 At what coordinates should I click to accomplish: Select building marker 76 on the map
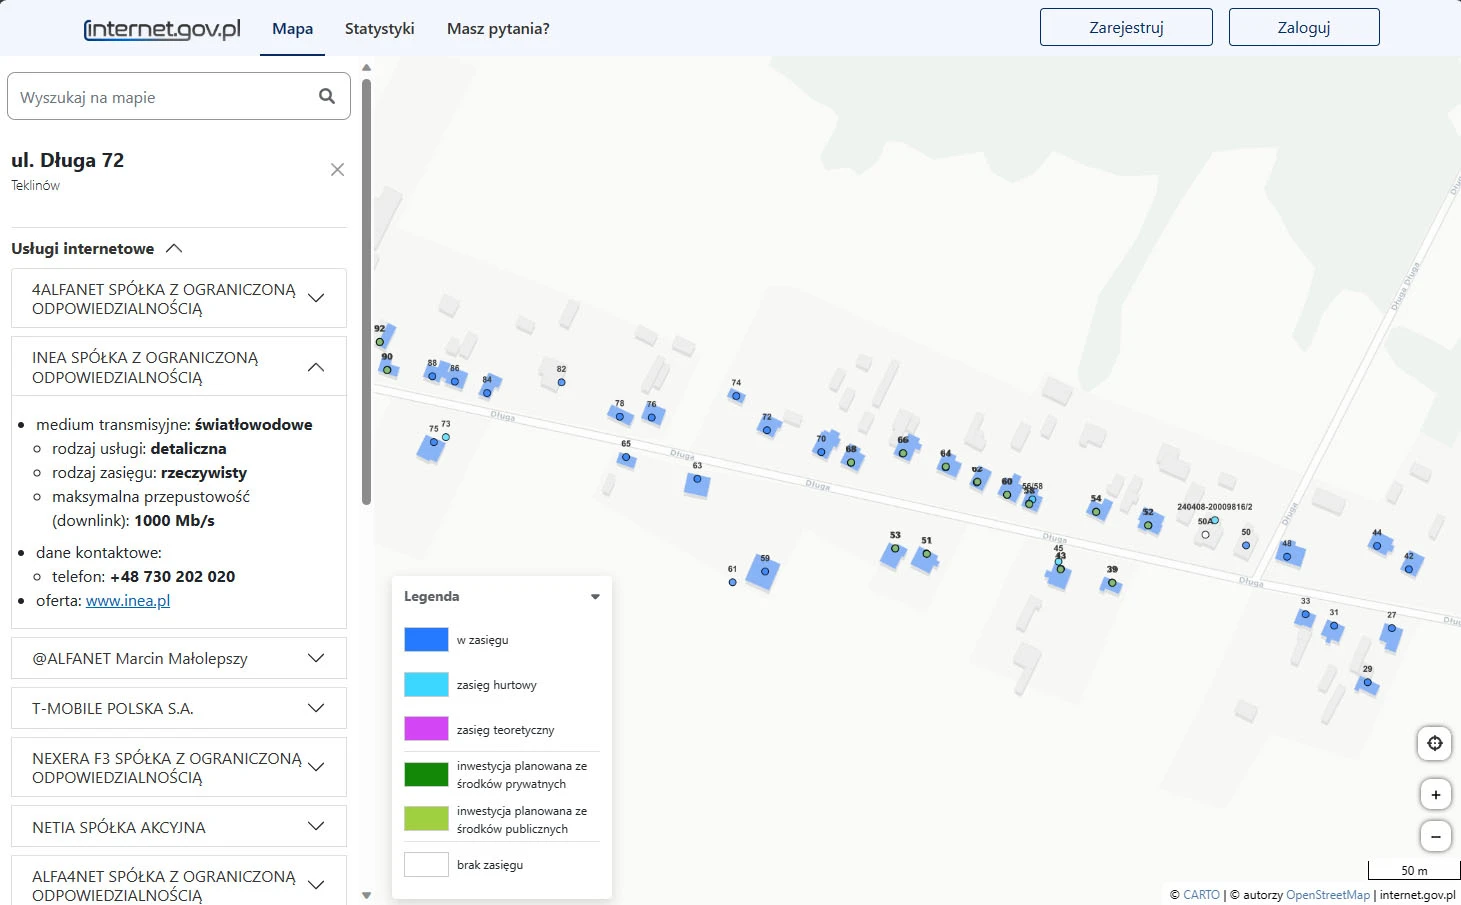[x=651, y=417]
